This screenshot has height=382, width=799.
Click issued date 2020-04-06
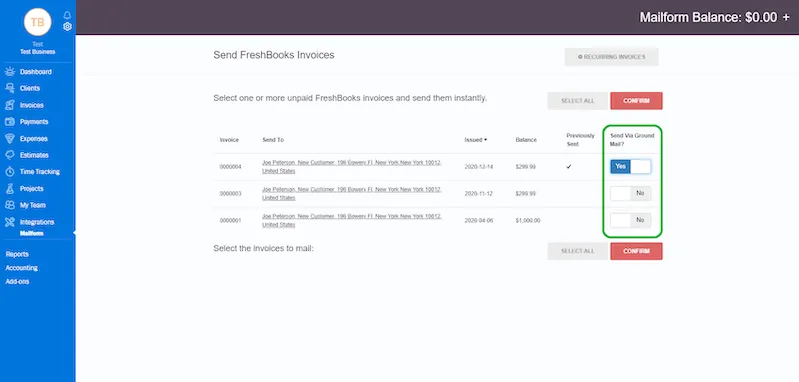click(x=478, y=221)
